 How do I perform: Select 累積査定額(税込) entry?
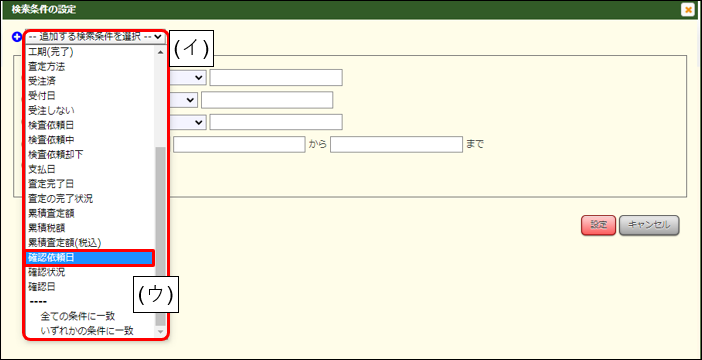click(x=90, y=242)
